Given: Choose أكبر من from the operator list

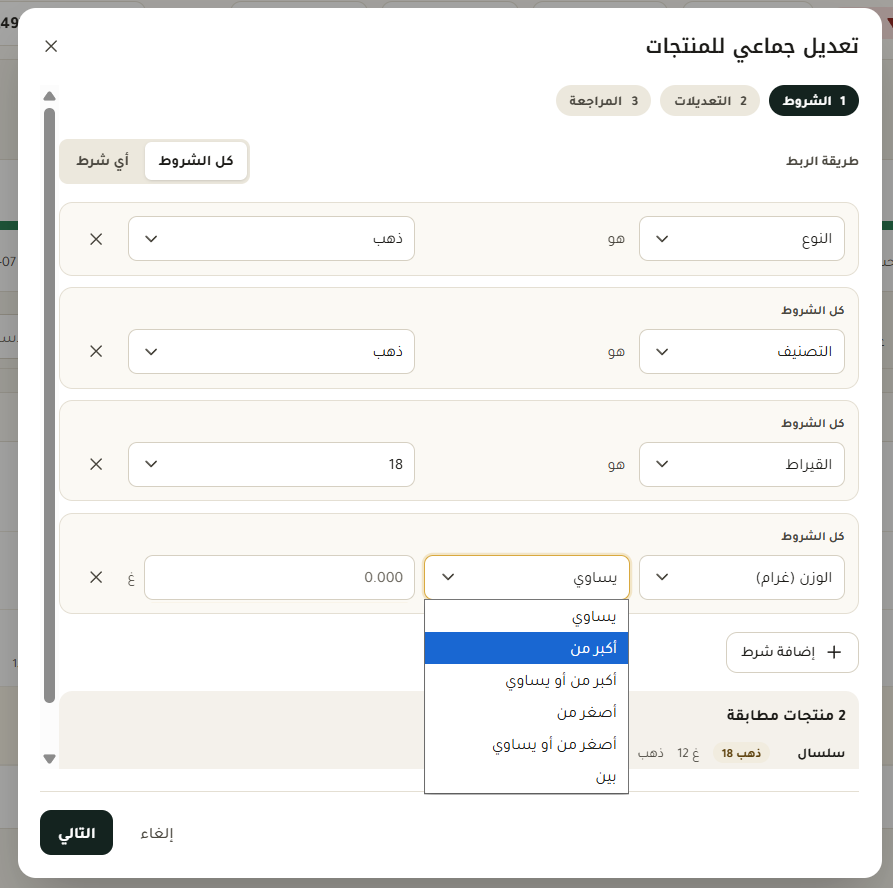Looking at the screenshot, I should [x=526, y=648].
